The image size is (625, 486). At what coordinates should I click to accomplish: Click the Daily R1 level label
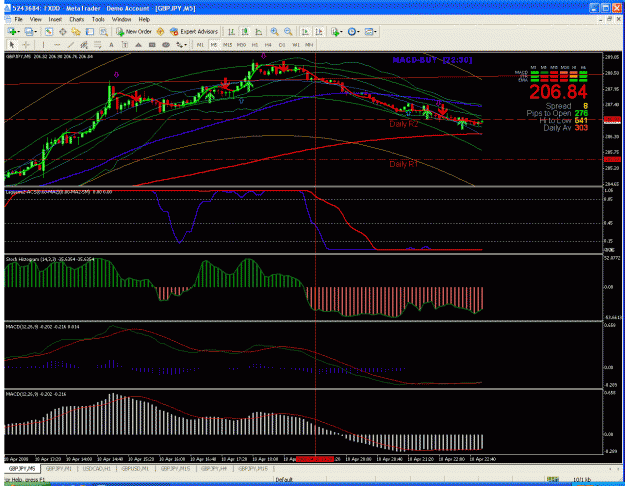coord(404,164)
